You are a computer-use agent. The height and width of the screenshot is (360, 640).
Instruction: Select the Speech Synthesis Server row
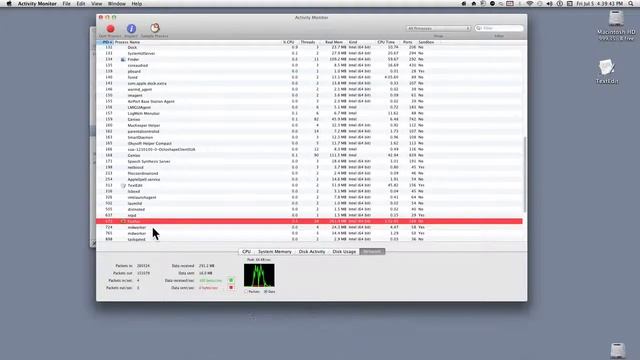(x=309, y=161)
